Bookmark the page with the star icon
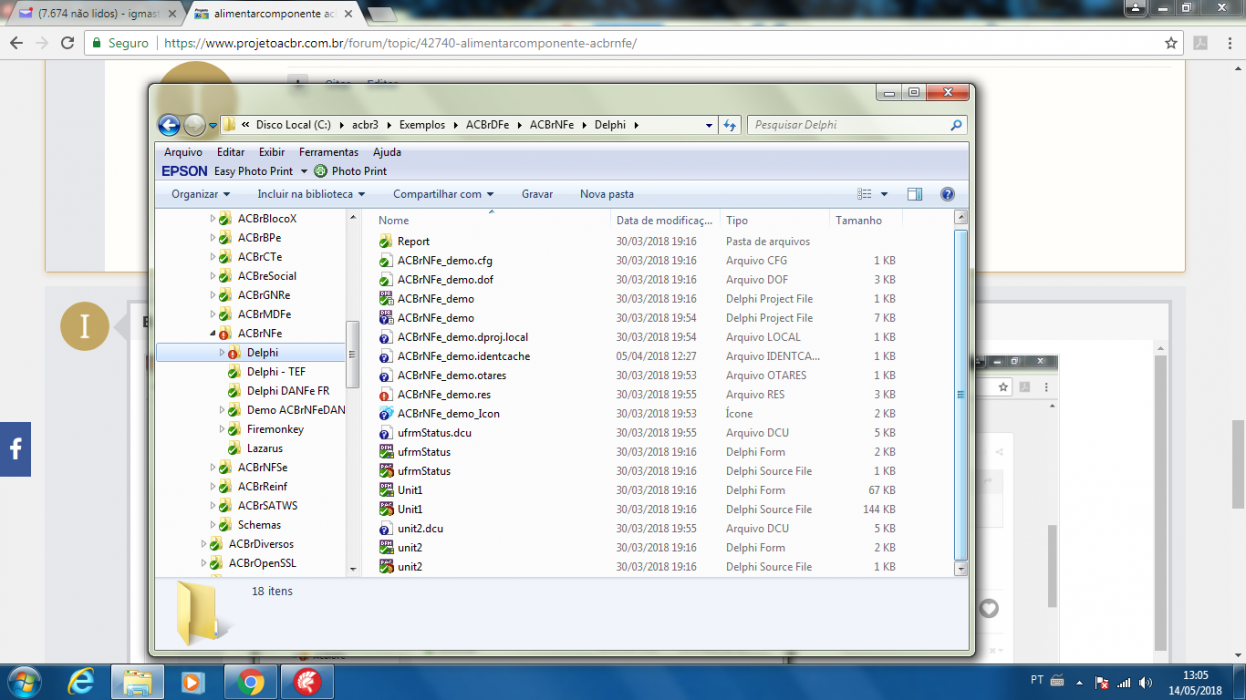The height and width of the screenshot is (700, 1246). pyautogui.click(x=1171, y=43)
